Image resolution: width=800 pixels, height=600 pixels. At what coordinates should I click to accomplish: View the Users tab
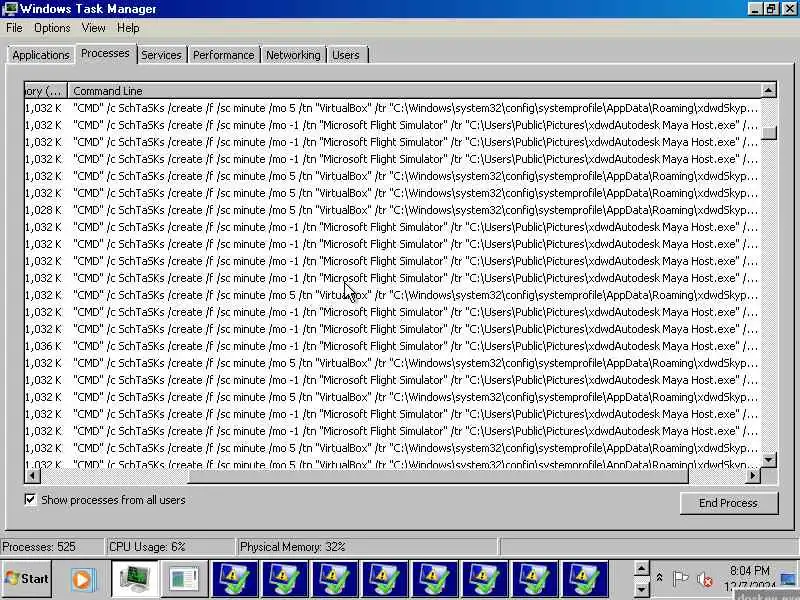coord(346,55)
